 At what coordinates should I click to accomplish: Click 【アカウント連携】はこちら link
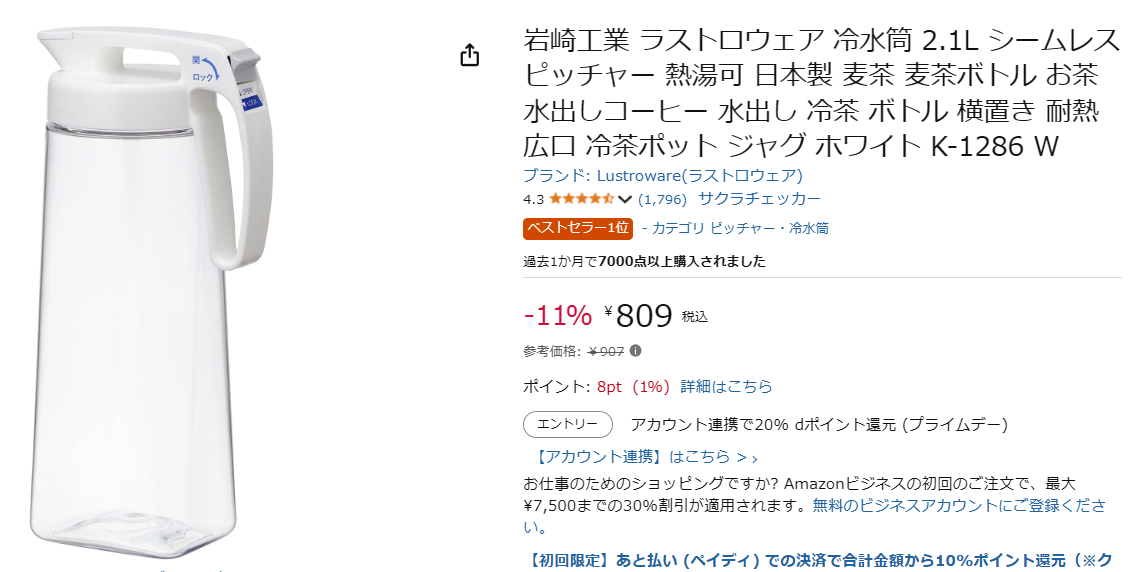645,457
